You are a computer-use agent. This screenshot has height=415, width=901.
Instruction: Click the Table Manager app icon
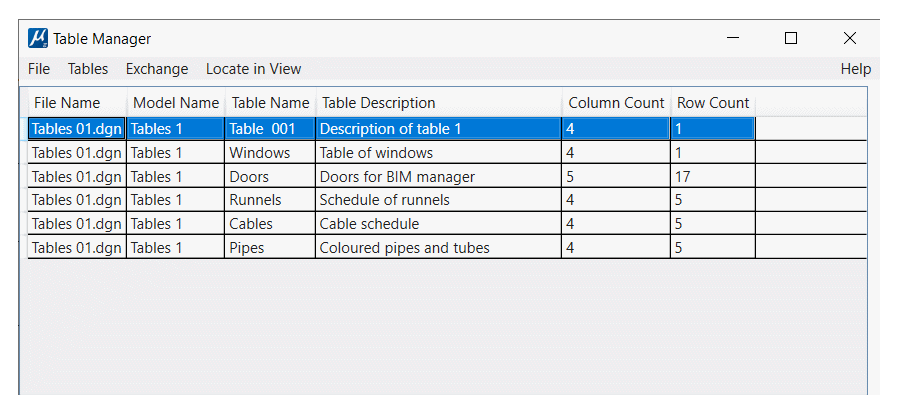(x=38, y=39)
